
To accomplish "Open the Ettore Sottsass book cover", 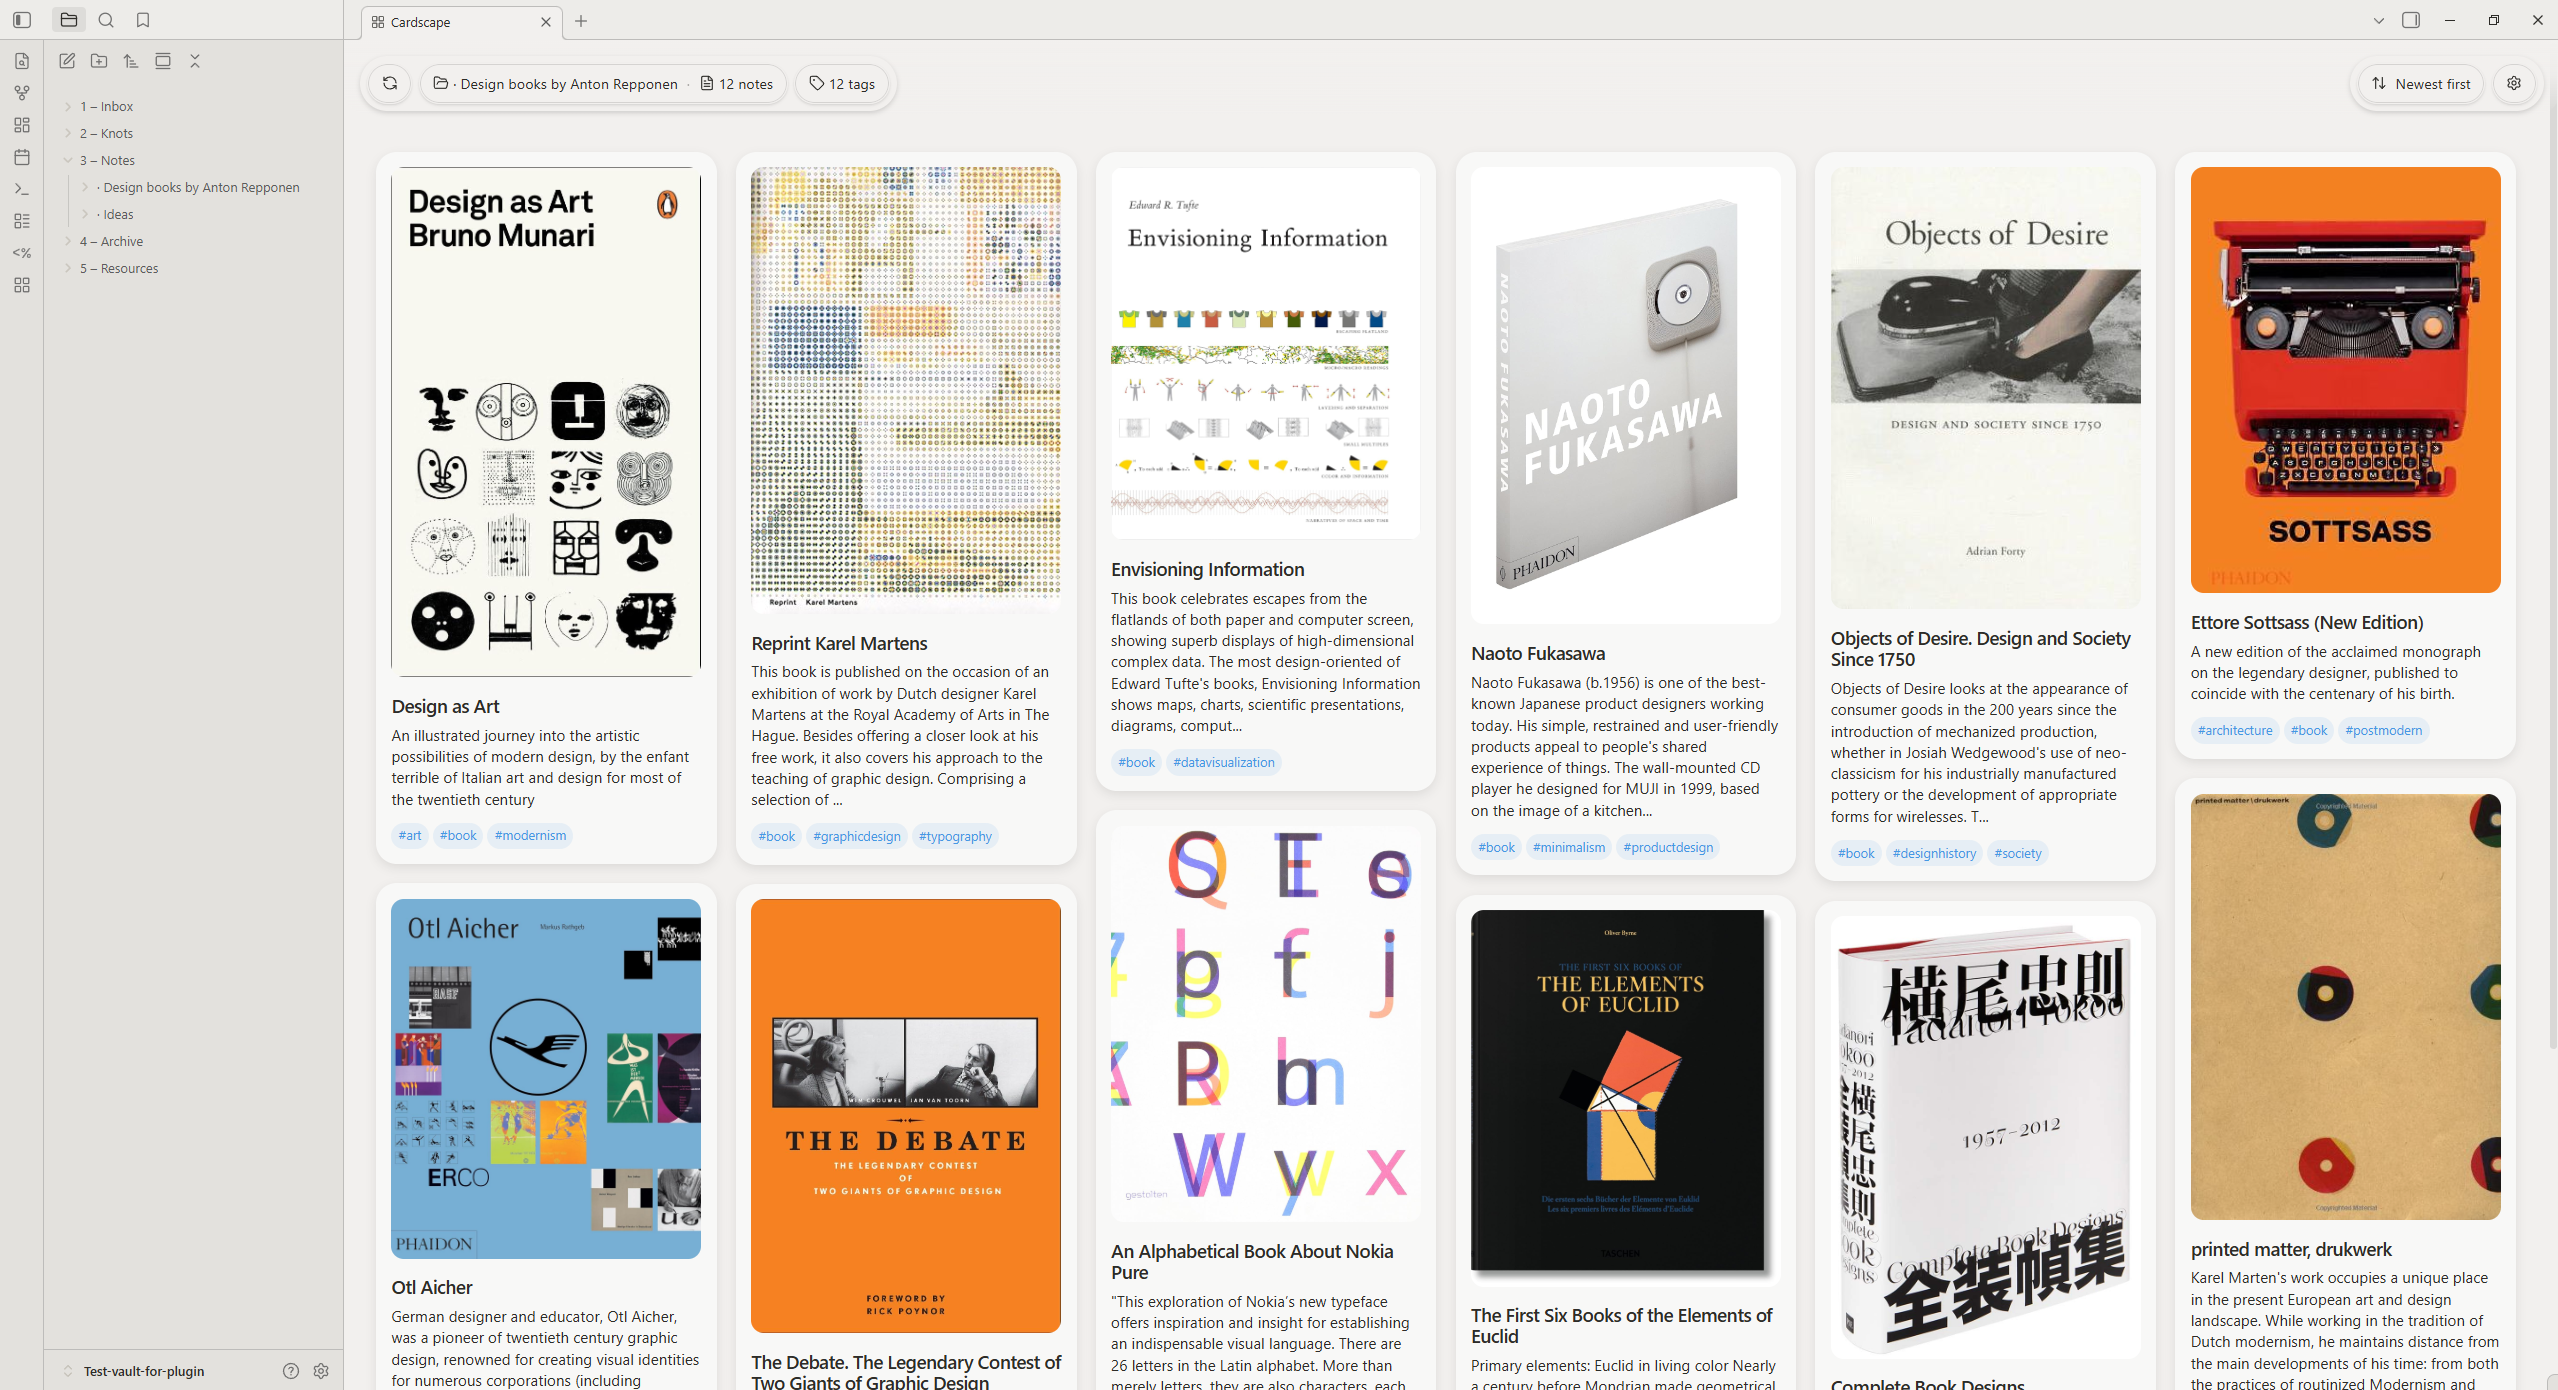I will coord(2345,380).
